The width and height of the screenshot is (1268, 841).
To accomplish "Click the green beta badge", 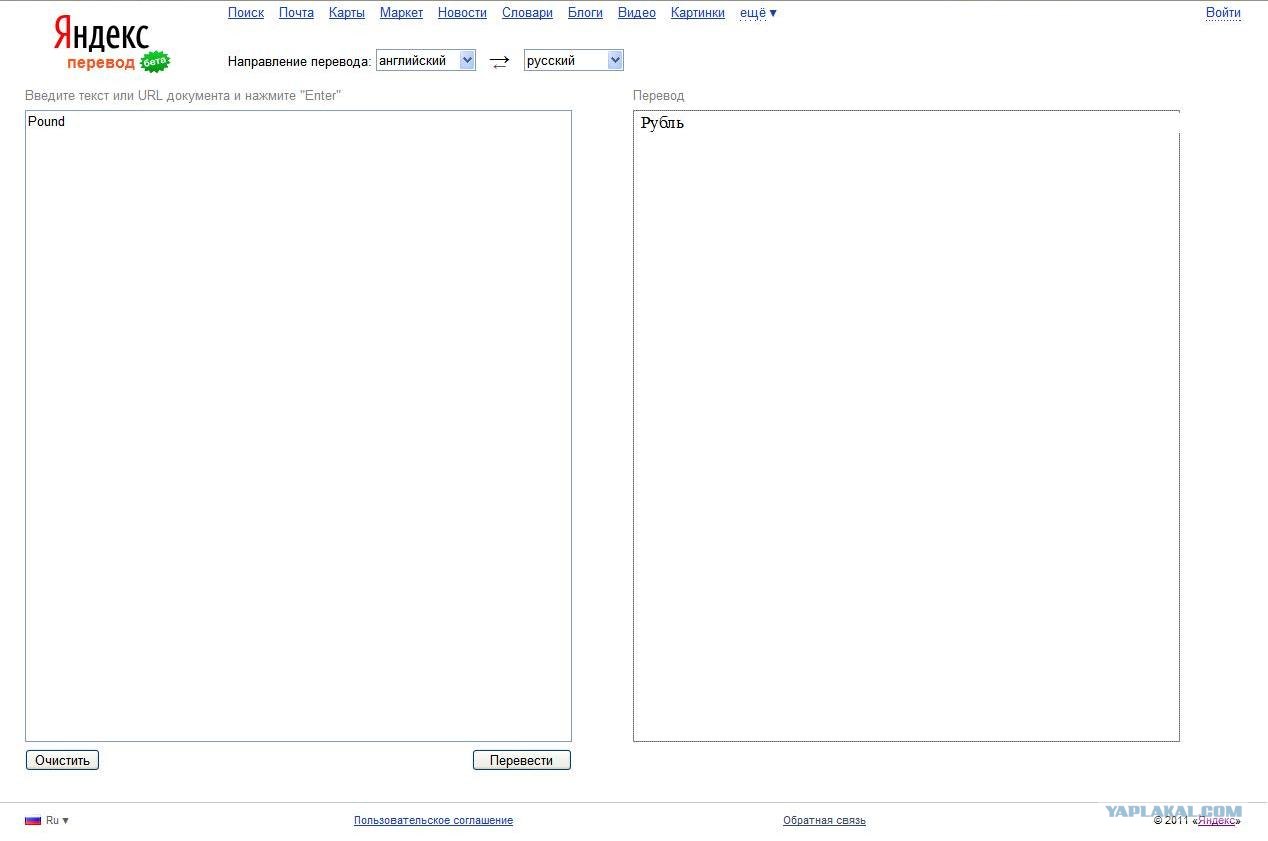I will click(x=155, y=62).
